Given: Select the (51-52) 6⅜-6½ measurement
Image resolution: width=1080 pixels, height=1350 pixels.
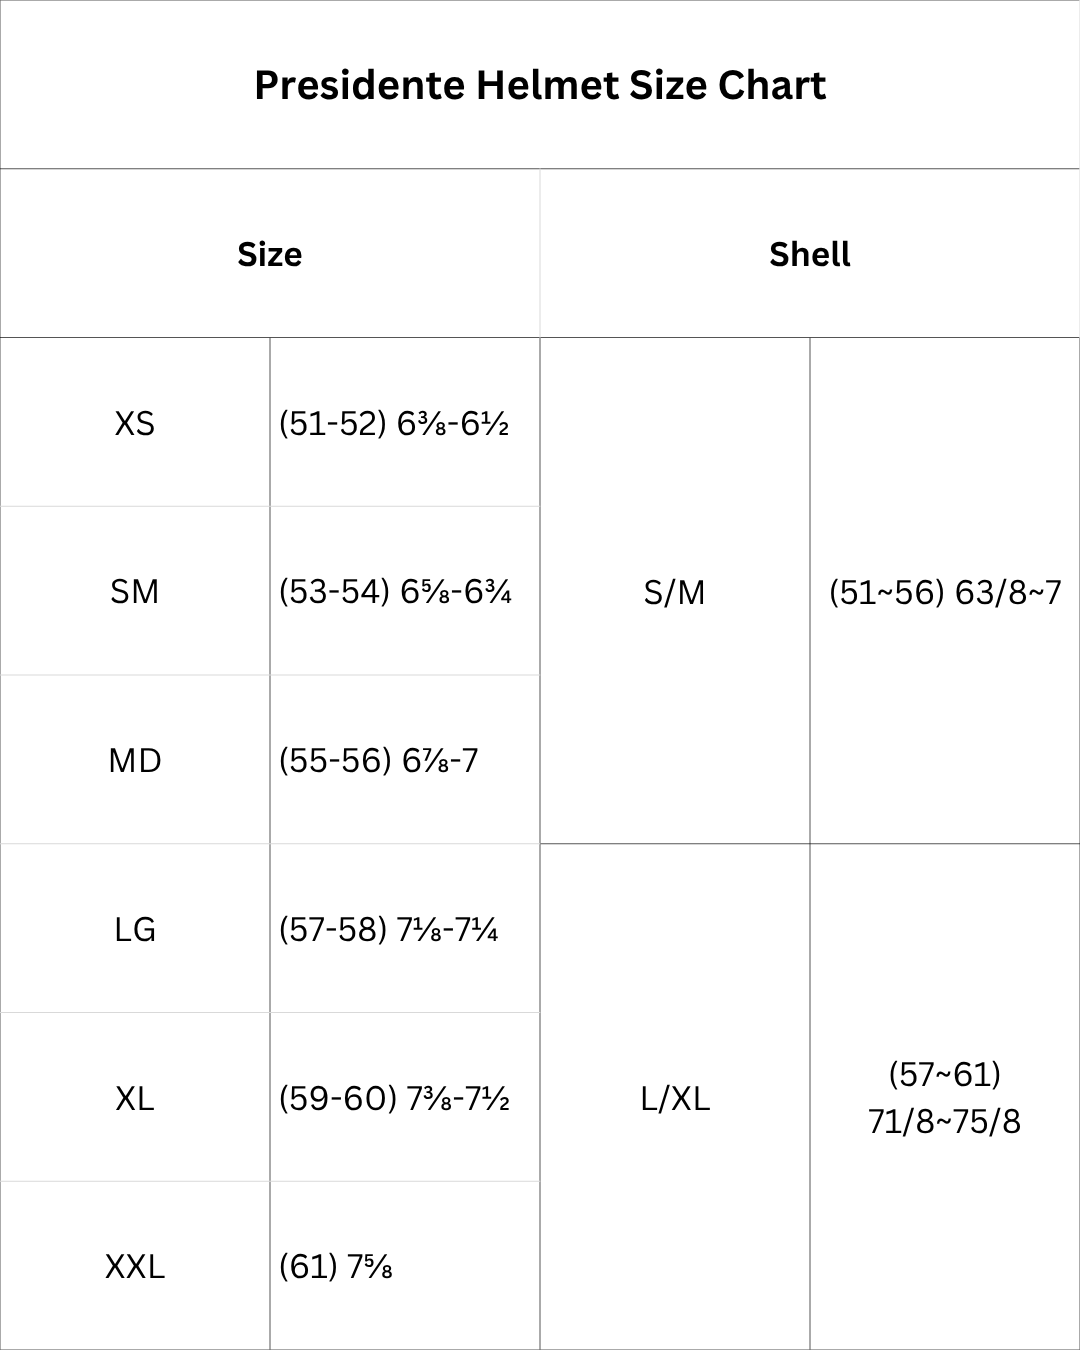Looking at the screenshot, I should click(394, 424).
